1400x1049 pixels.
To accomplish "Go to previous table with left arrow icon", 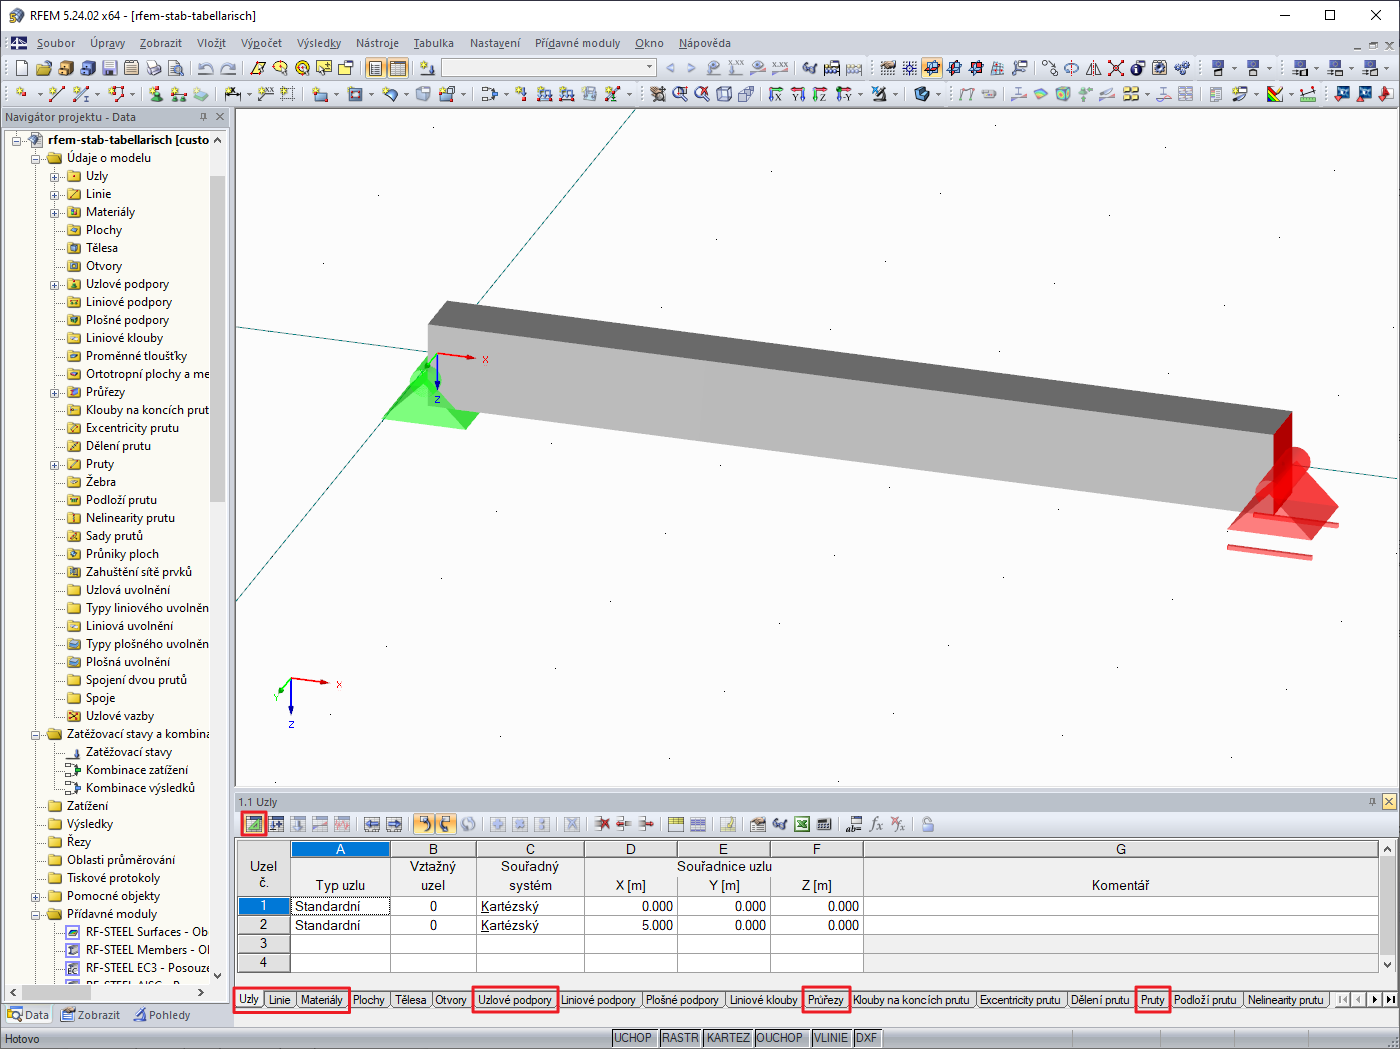I will 372,824.
